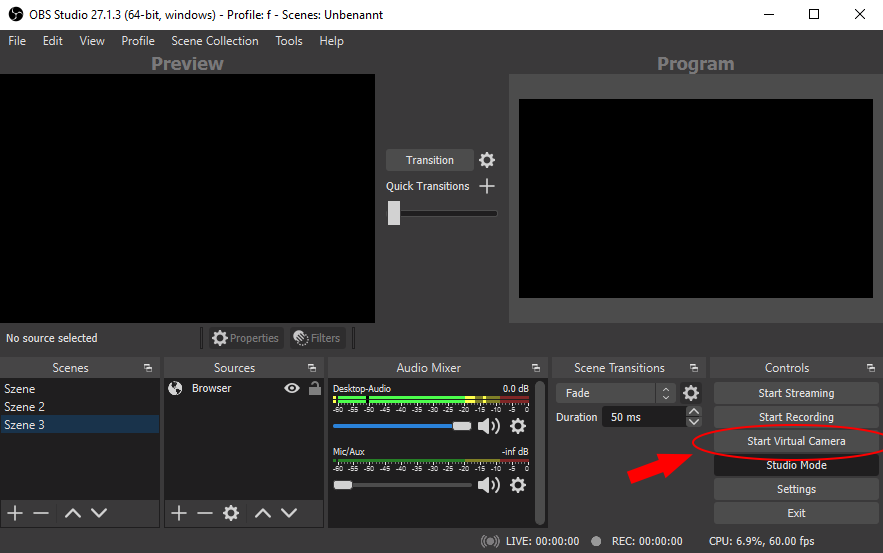The image size is (883, 553).
Task: Toggle Studio Mode off
Action: (x=796, y=465)
